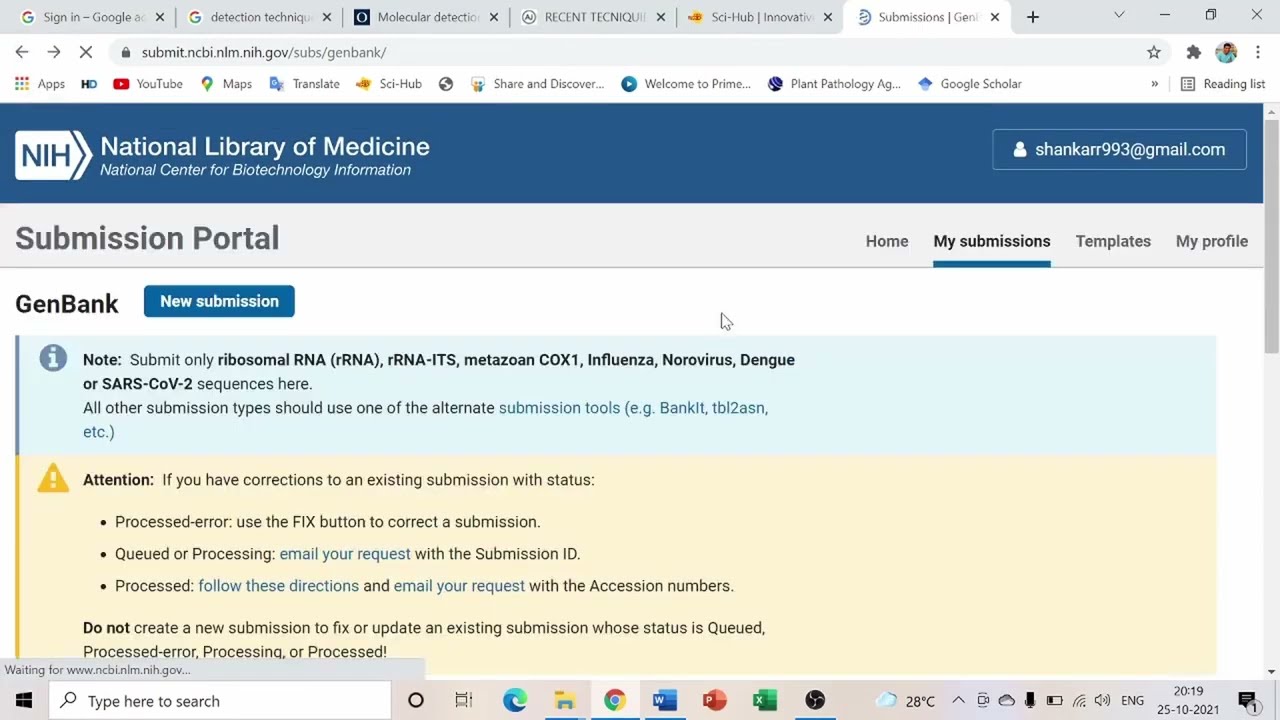Open the Chrome three-dot menu
This screenshot has width=1280, height=720.
[1258, 52]
